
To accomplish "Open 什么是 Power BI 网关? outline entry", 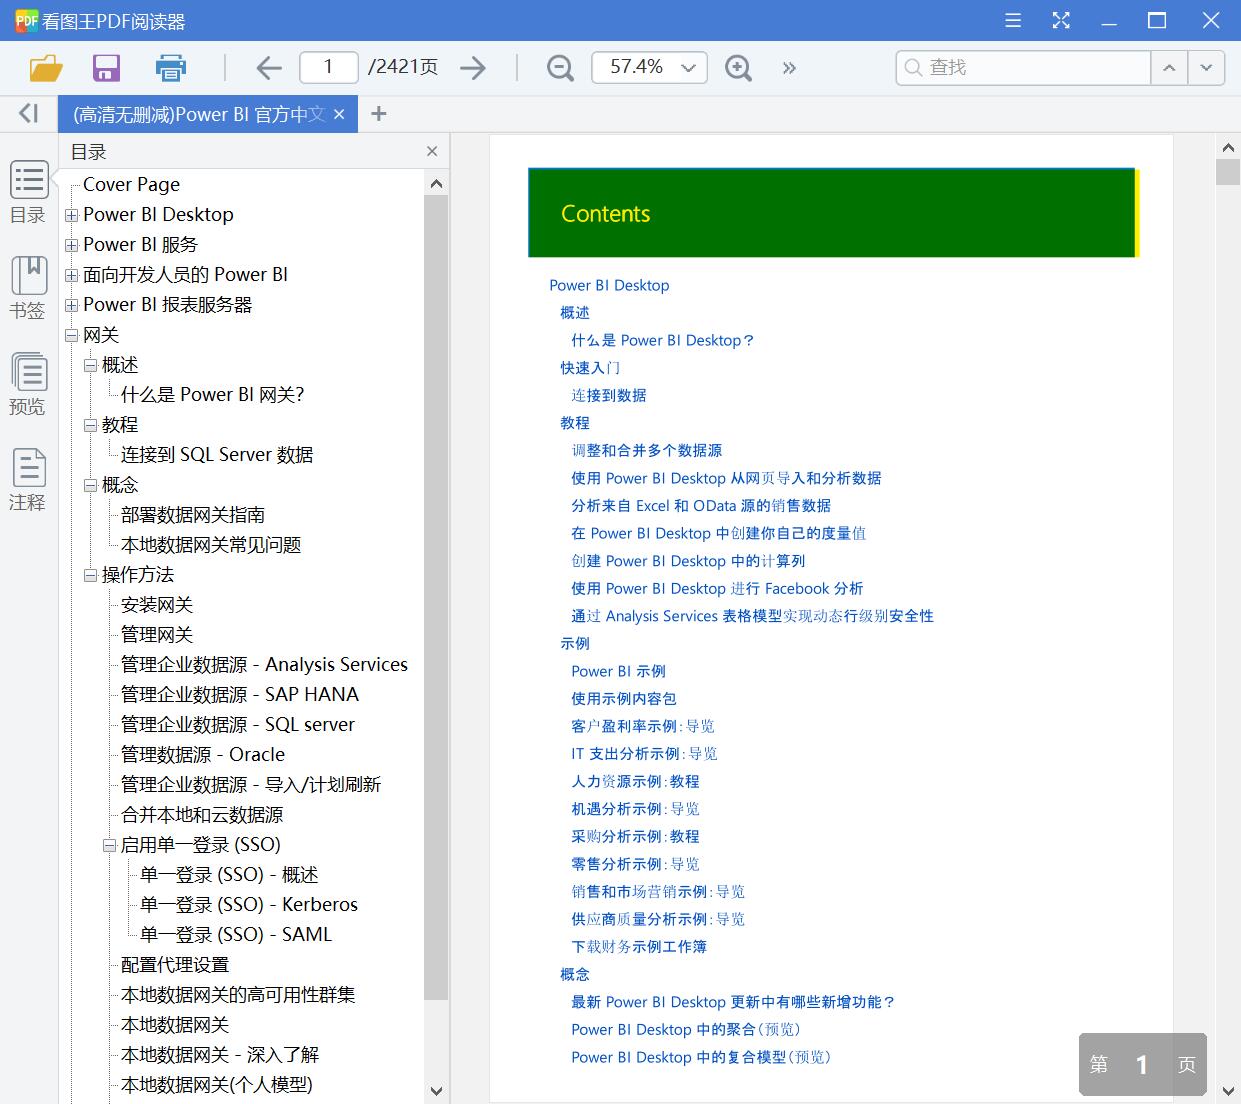I will tap(212, 394).
